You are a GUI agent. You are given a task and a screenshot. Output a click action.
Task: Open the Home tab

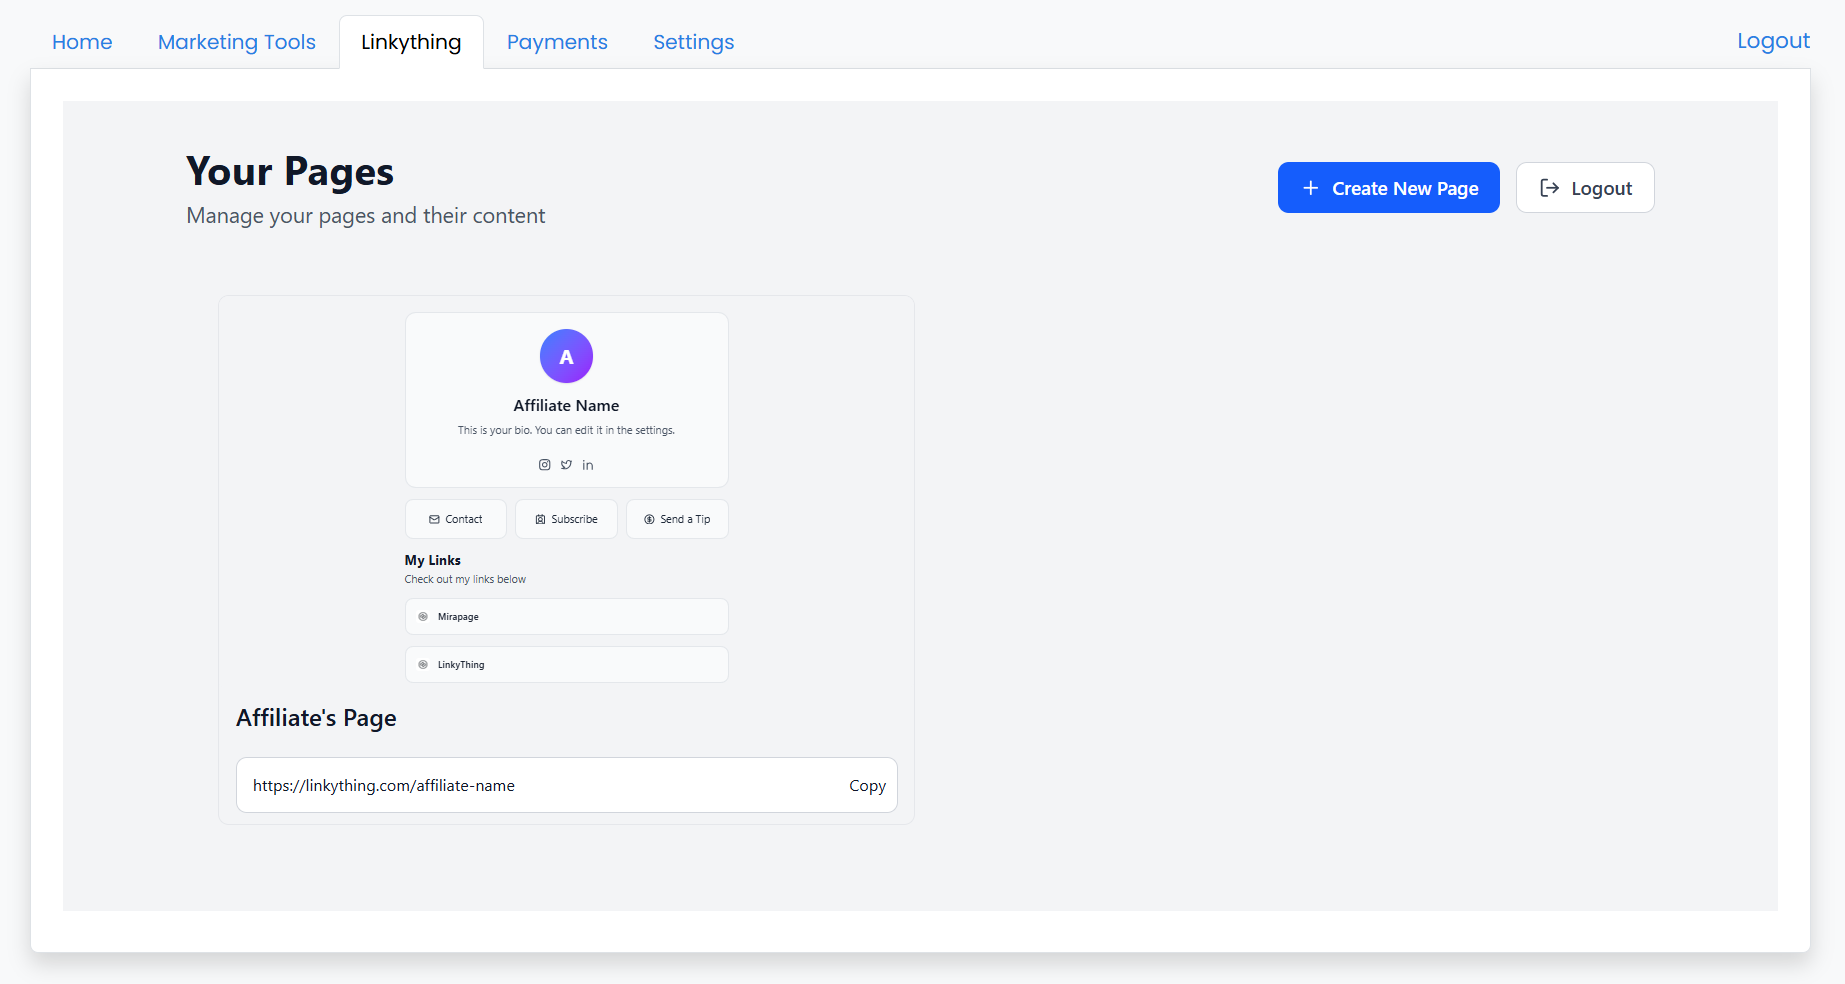point(82,42)
